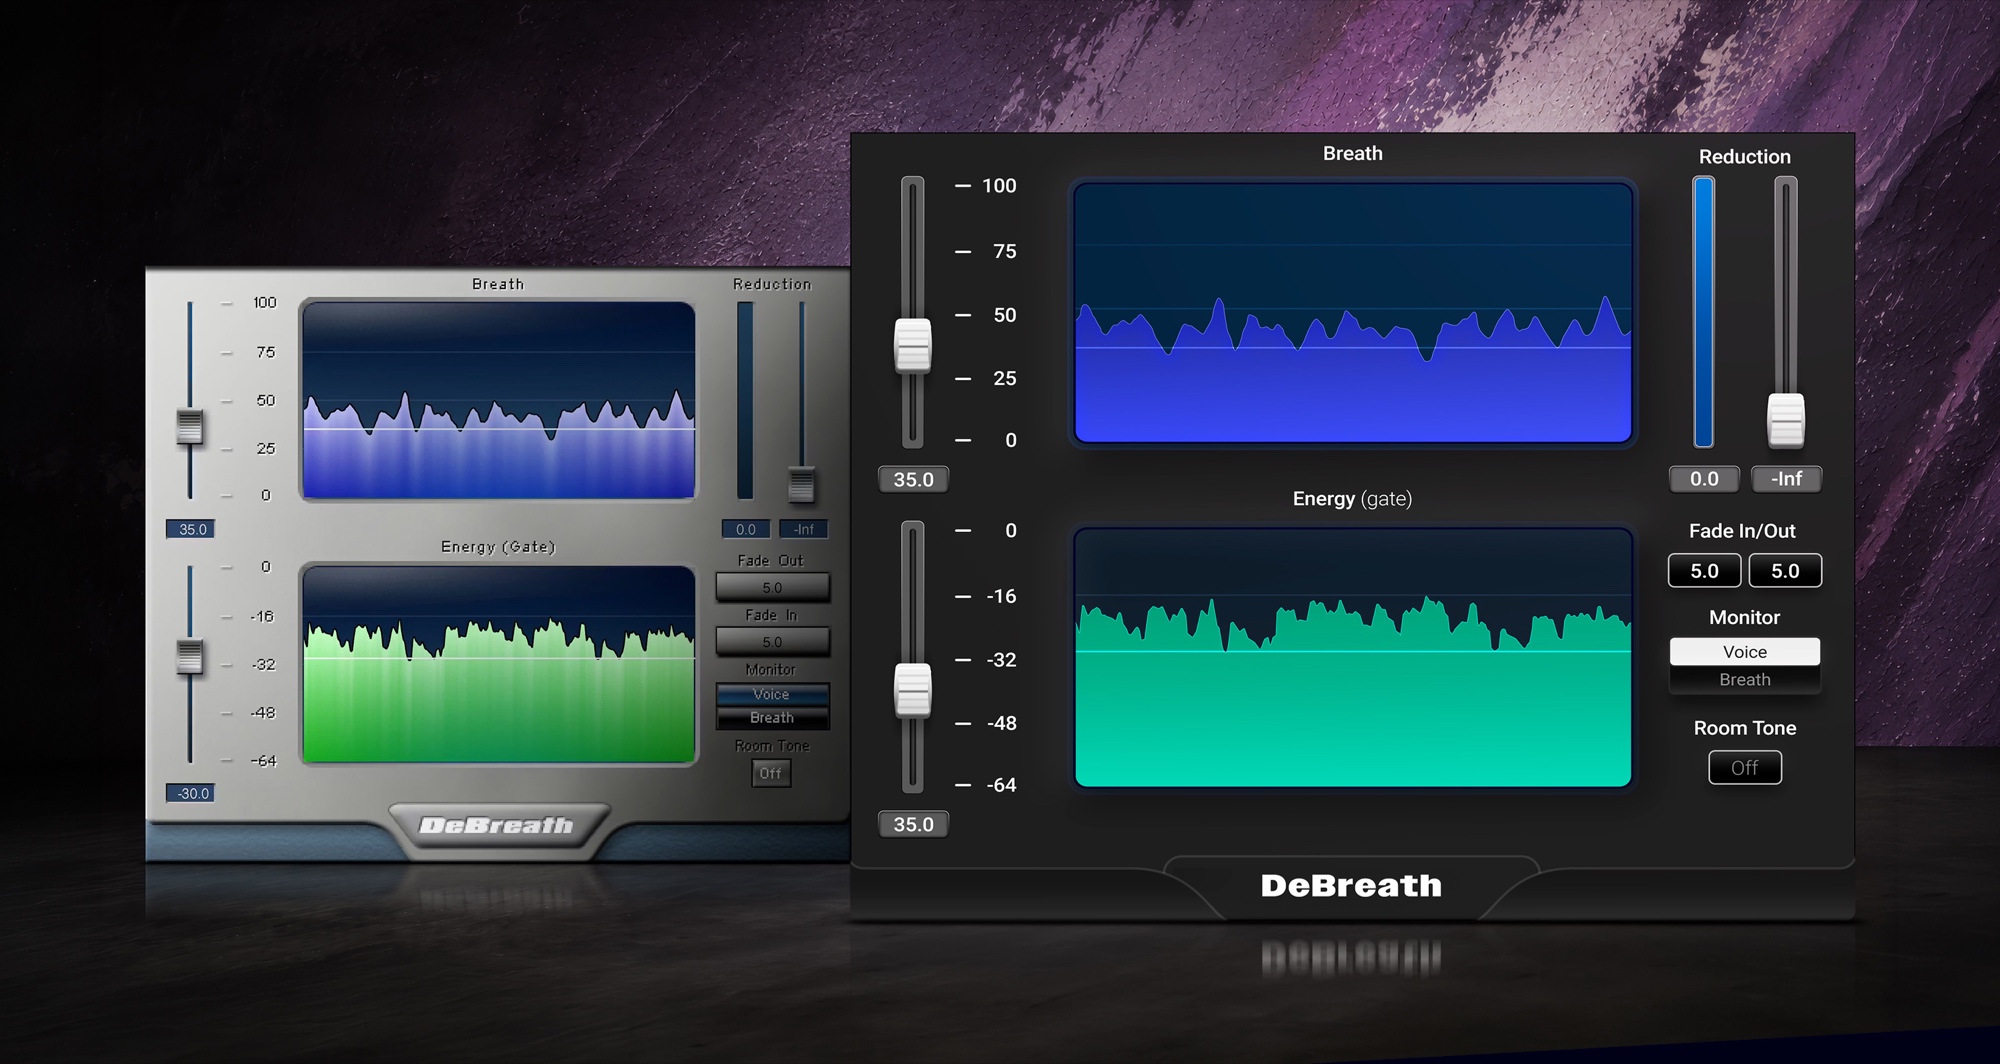Click the "Fade In/Out" label in dark DeBreath

[x=1742, y=531]
